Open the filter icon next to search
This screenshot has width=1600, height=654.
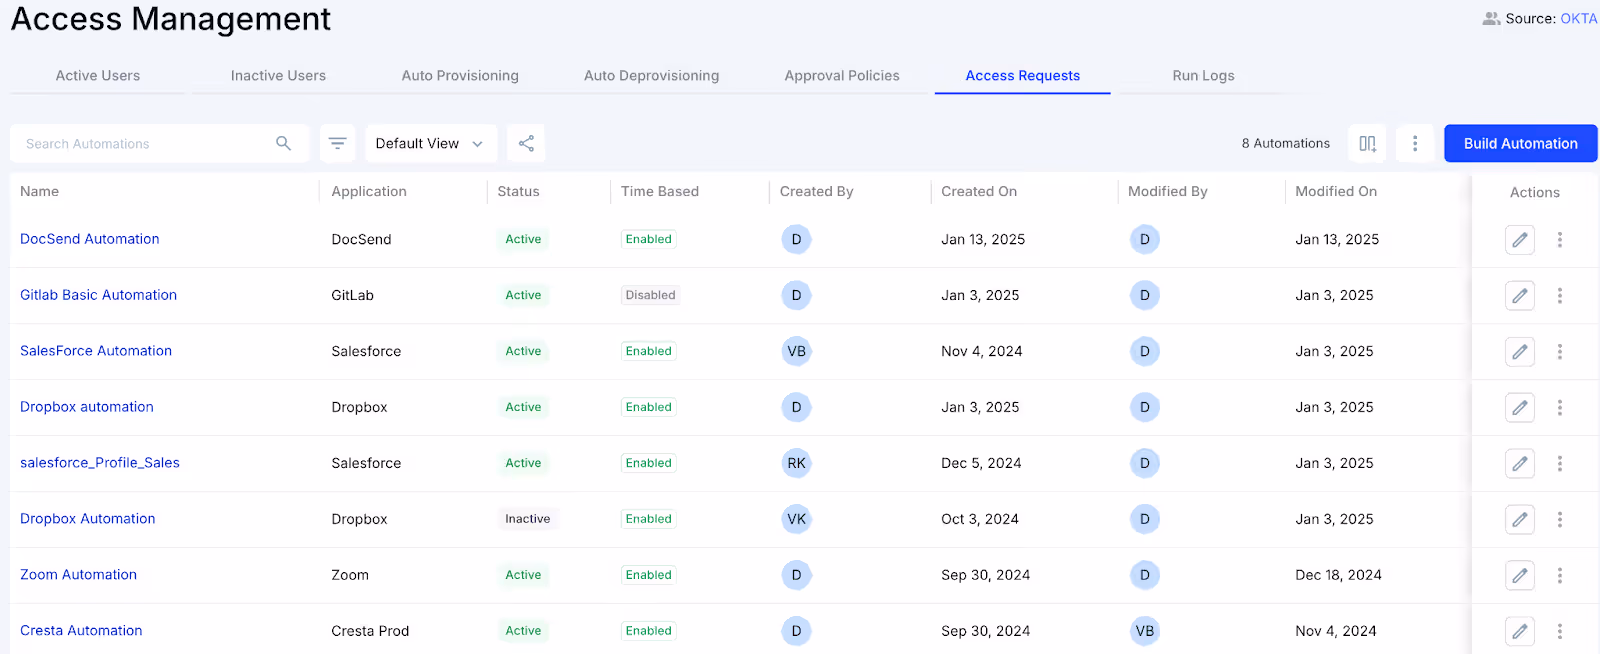338,143
